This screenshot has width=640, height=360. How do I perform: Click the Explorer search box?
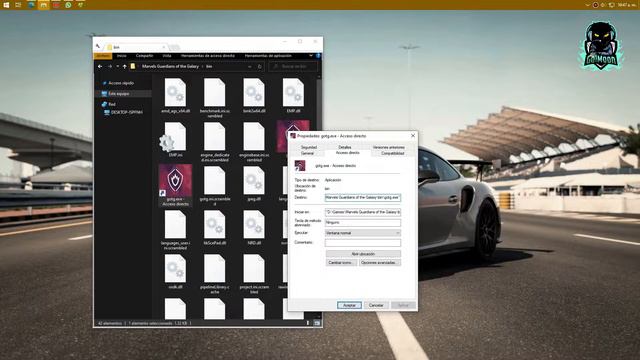click(x=293, y=66)
